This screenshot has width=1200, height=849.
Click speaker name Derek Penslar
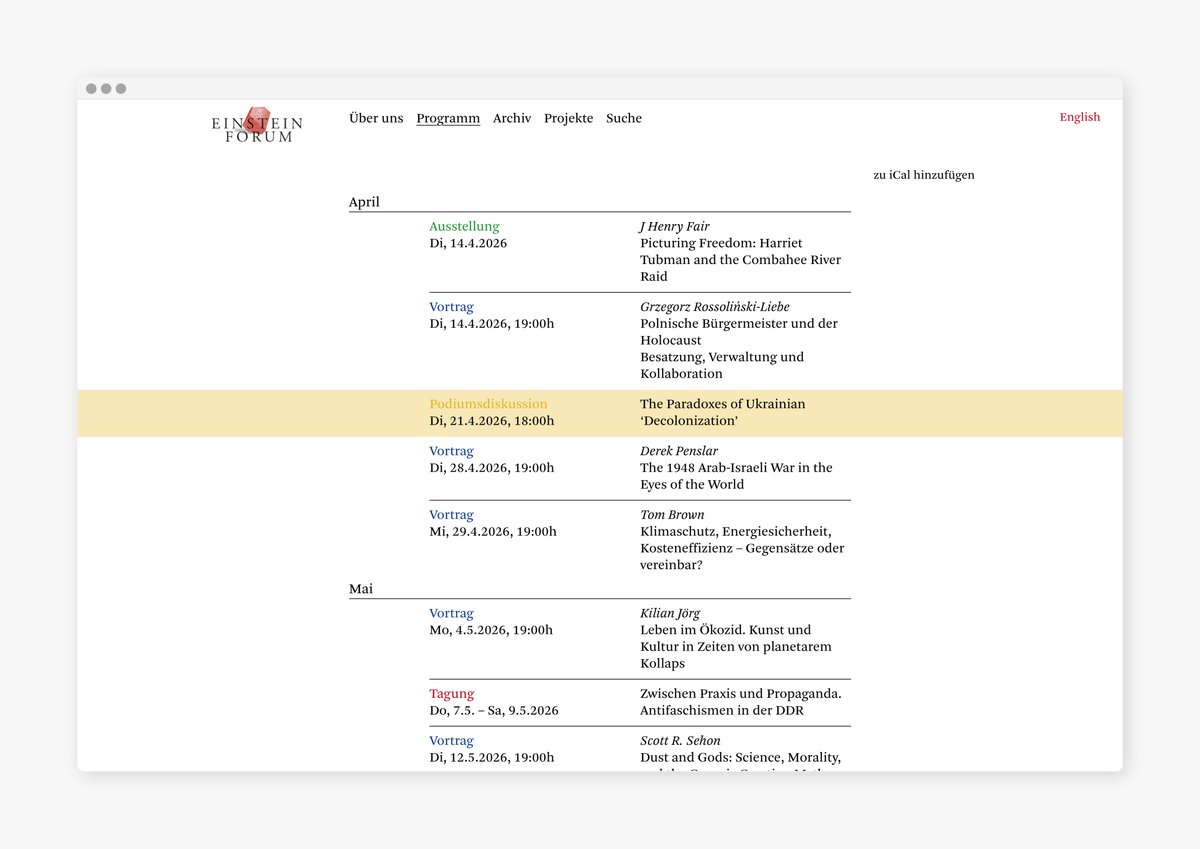[679, 451]
